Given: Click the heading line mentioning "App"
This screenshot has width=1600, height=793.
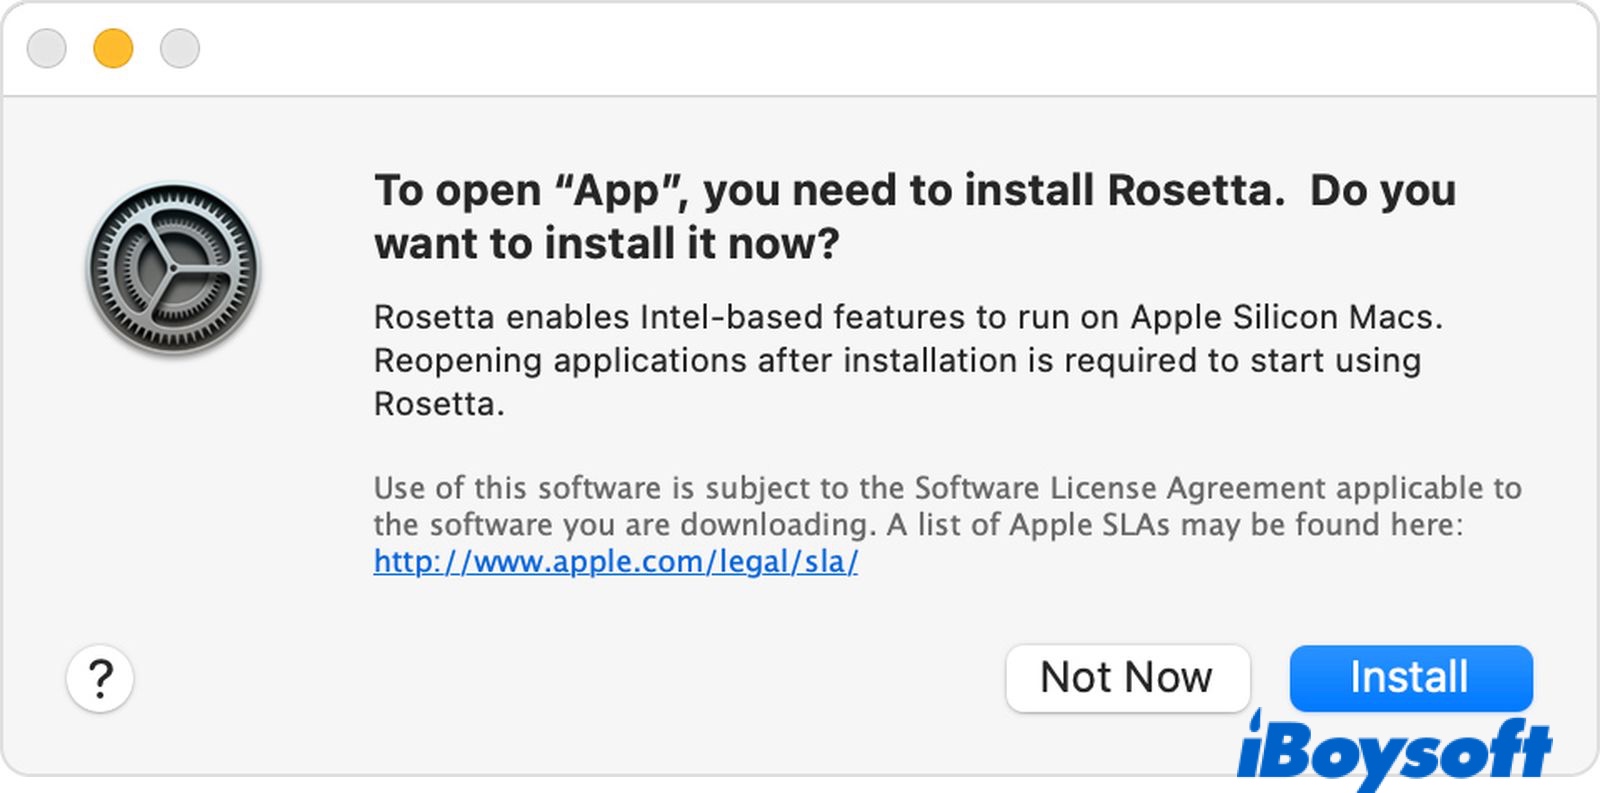Looking at the screenshot, I should tap(914, 190).
